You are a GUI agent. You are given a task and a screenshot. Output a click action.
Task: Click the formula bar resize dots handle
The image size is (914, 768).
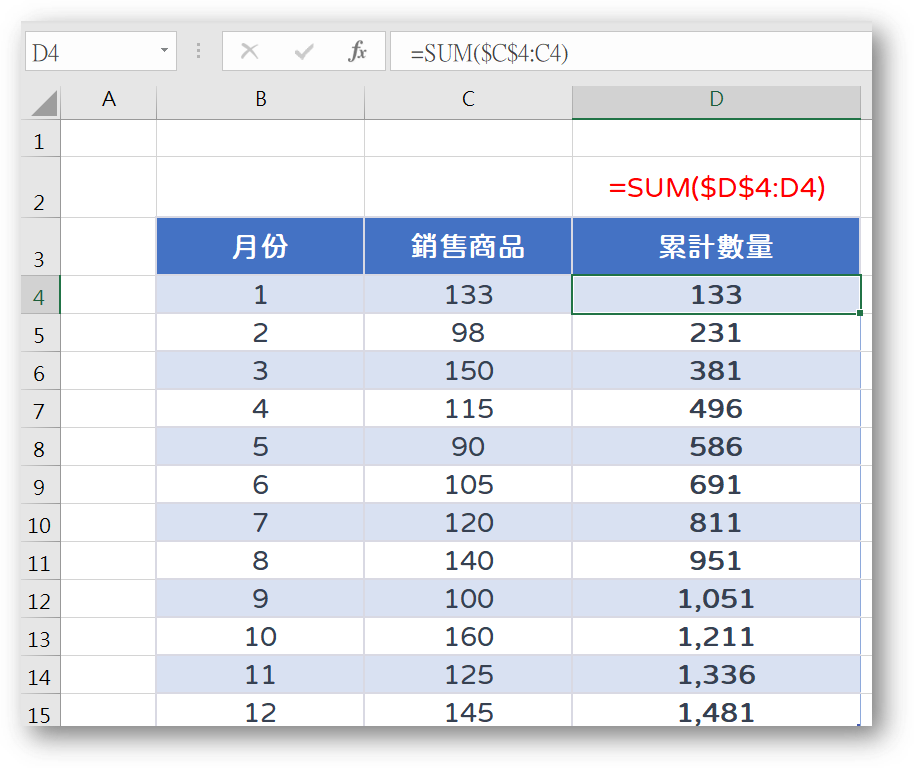199,52
